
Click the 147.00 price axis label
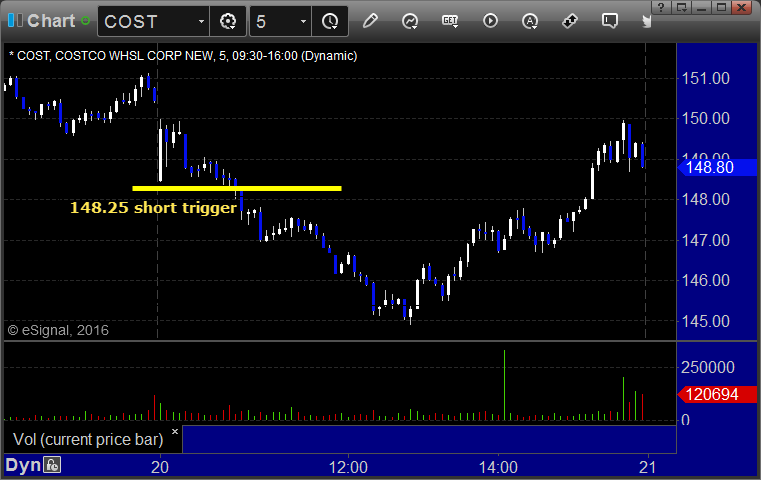coord(706,240)
